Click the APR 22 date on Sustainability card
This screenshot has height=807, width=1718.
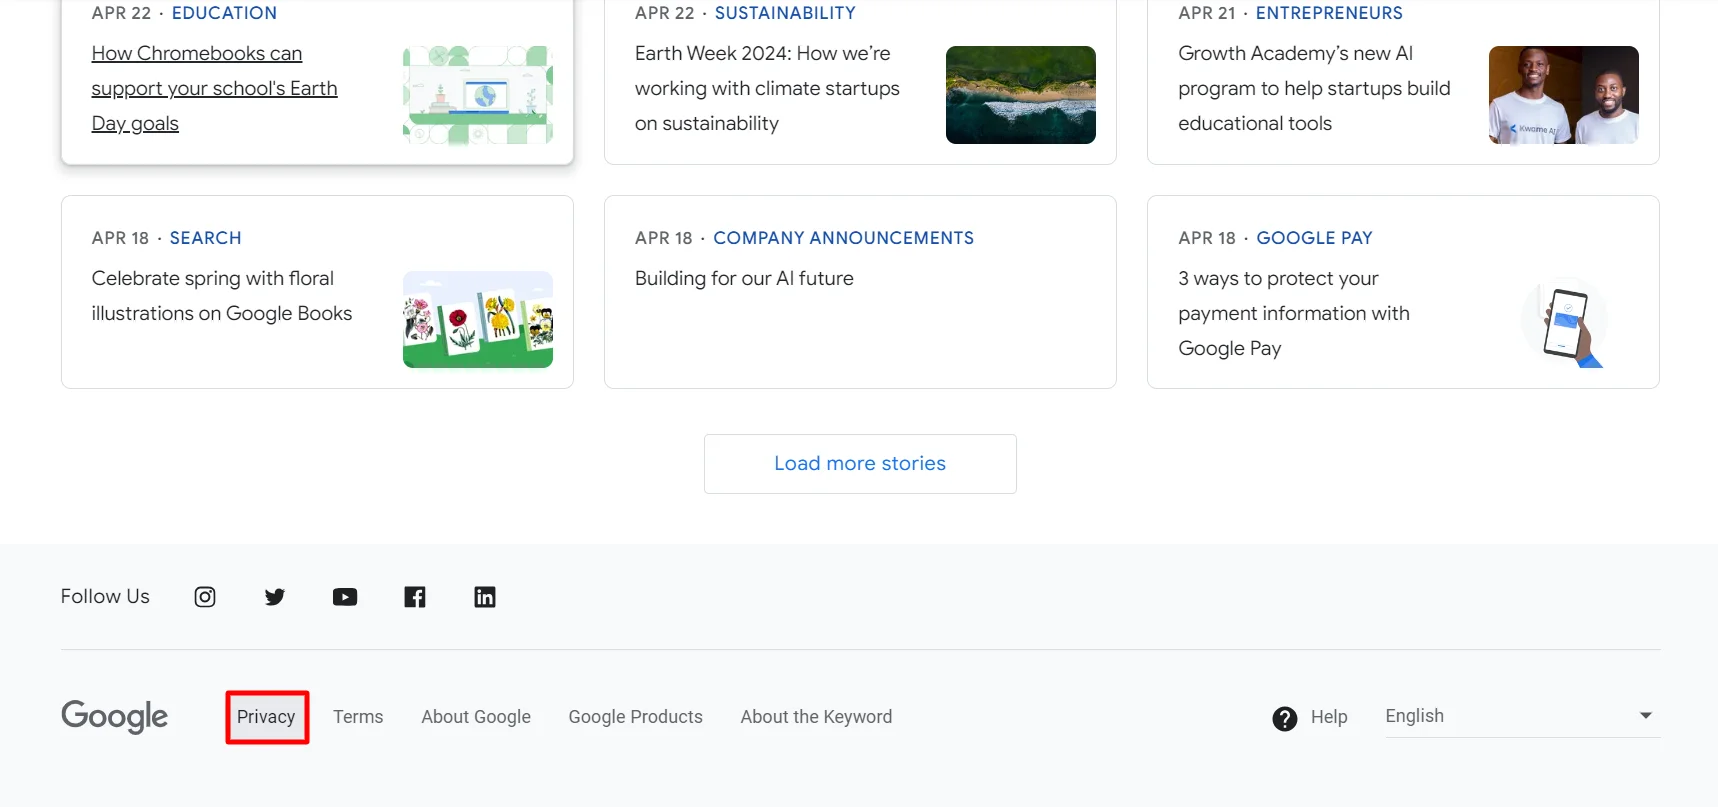point(665,13)
